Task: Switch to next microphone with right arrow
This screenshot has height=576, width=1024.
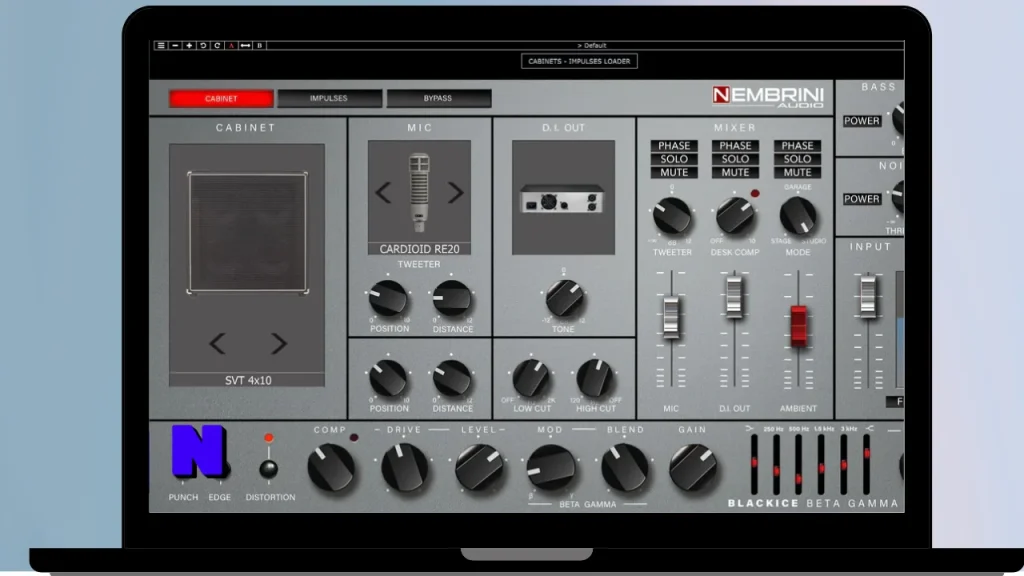Action: 455,193
